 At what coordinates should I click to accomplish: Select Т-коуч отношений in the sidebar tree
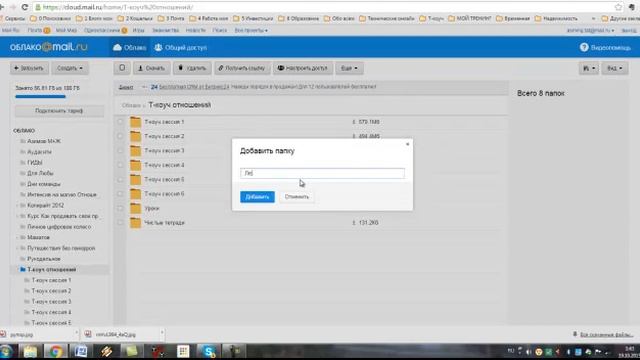(51, 269)
